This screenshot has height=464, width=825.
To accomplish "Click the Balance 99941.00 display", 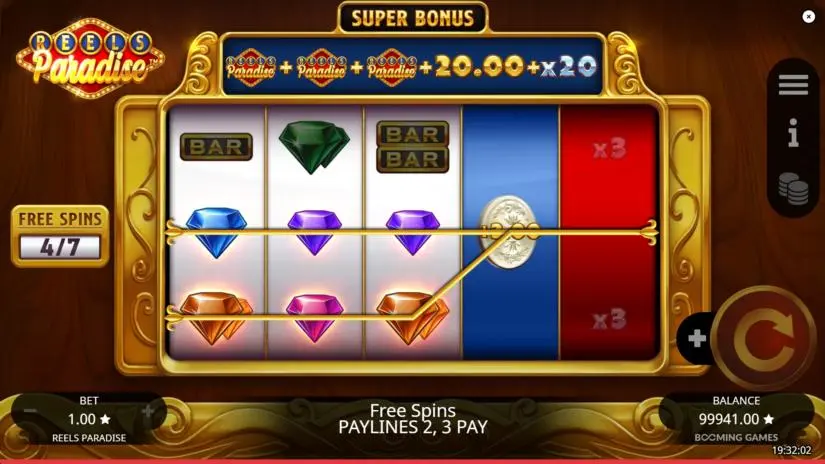I will 736,419.
